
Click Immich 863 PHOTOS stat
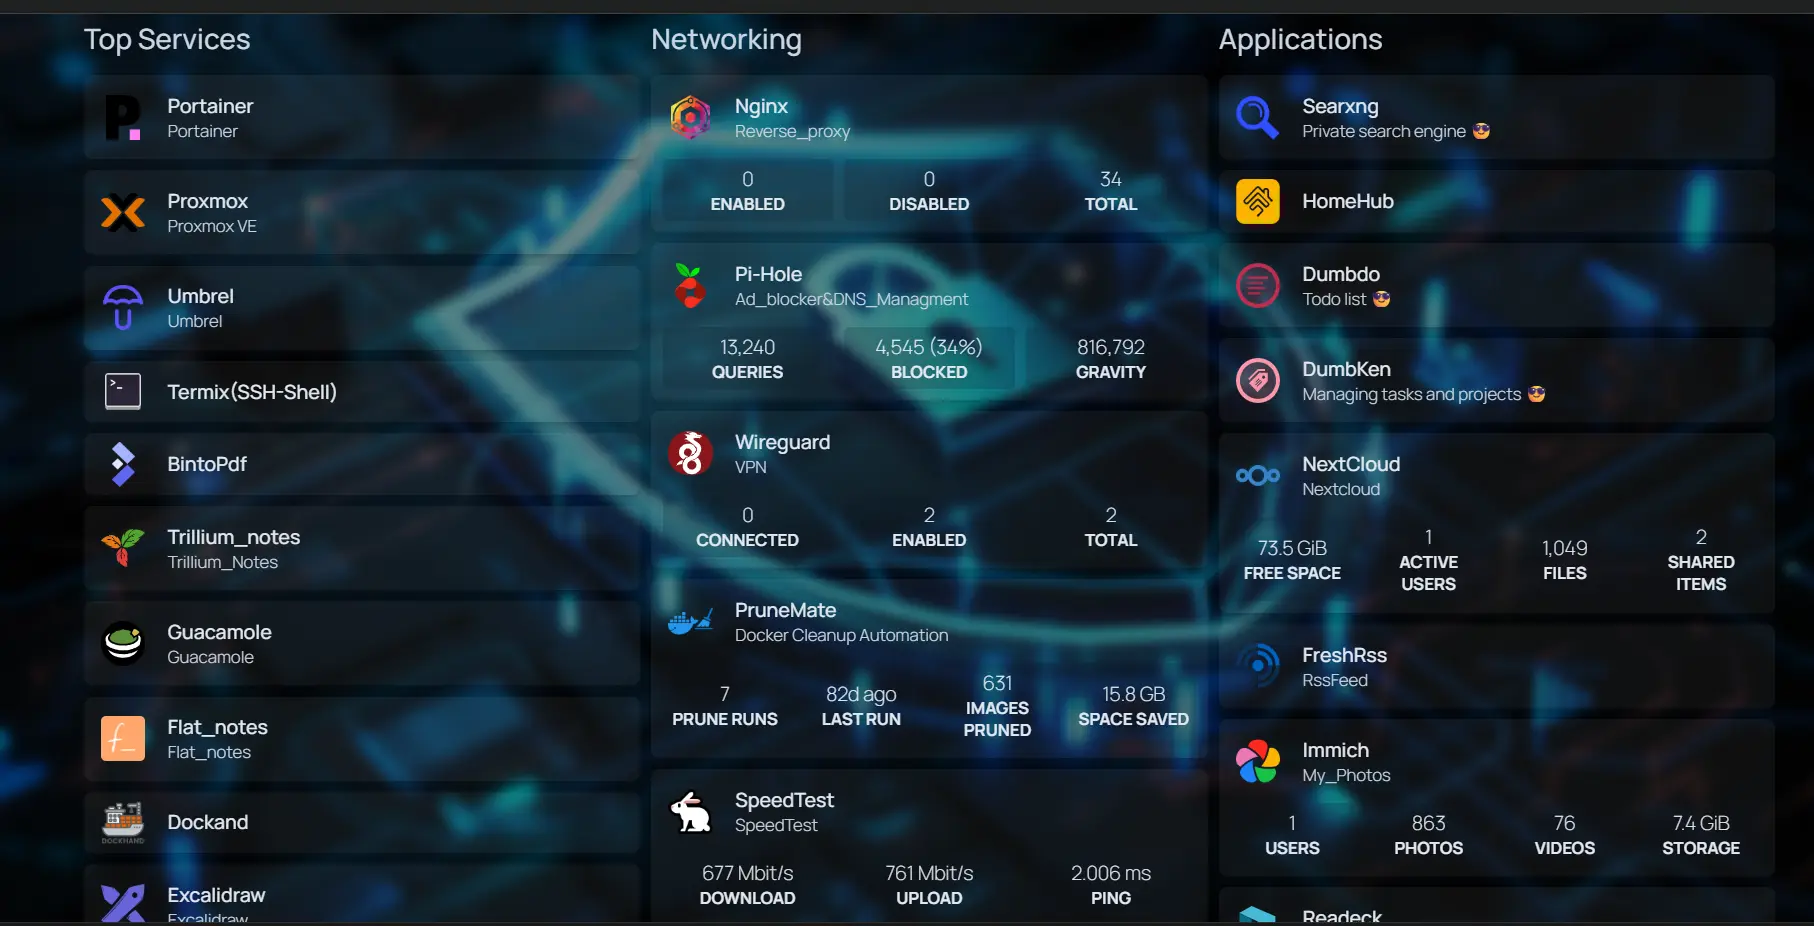click(1428, 835)
